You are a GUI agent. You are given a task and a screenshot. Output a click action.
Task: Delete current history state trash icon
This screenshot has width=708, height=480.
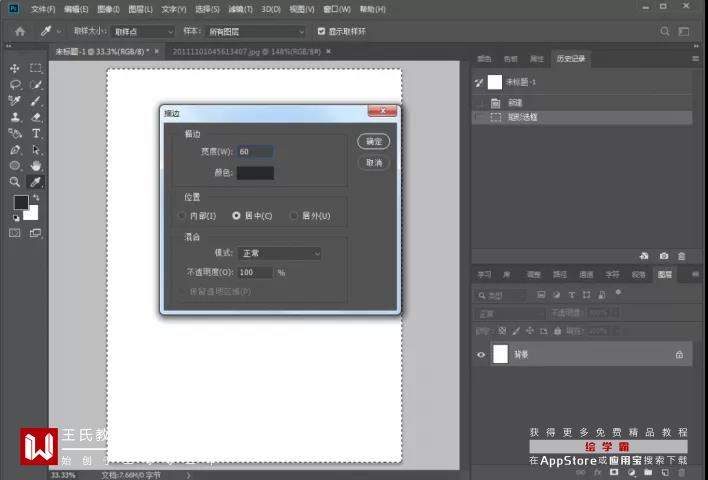682,256
